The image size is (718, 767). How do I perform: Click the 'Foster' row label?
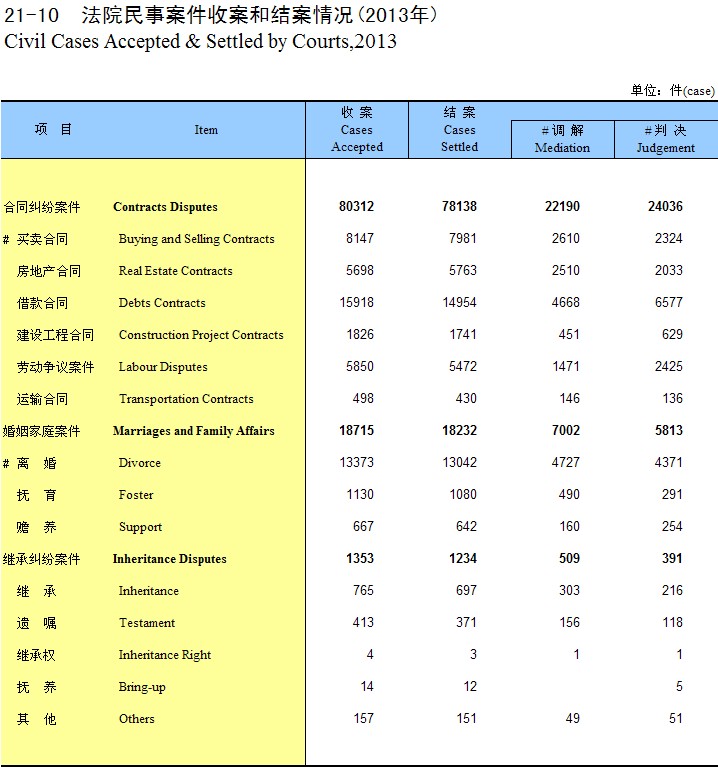point(136,495)
